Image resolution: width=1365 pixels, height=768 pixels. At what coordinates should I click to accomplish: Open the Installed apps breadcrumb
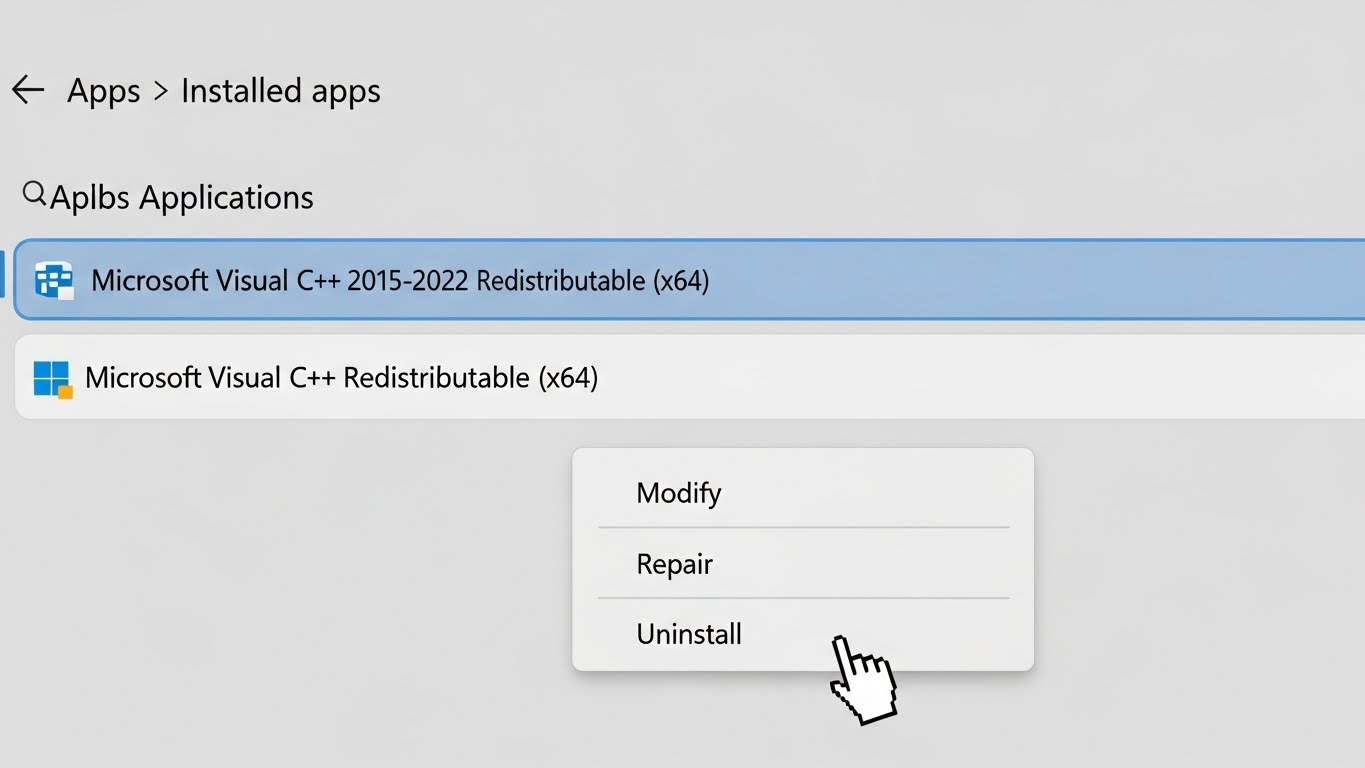tap(280, 91)
